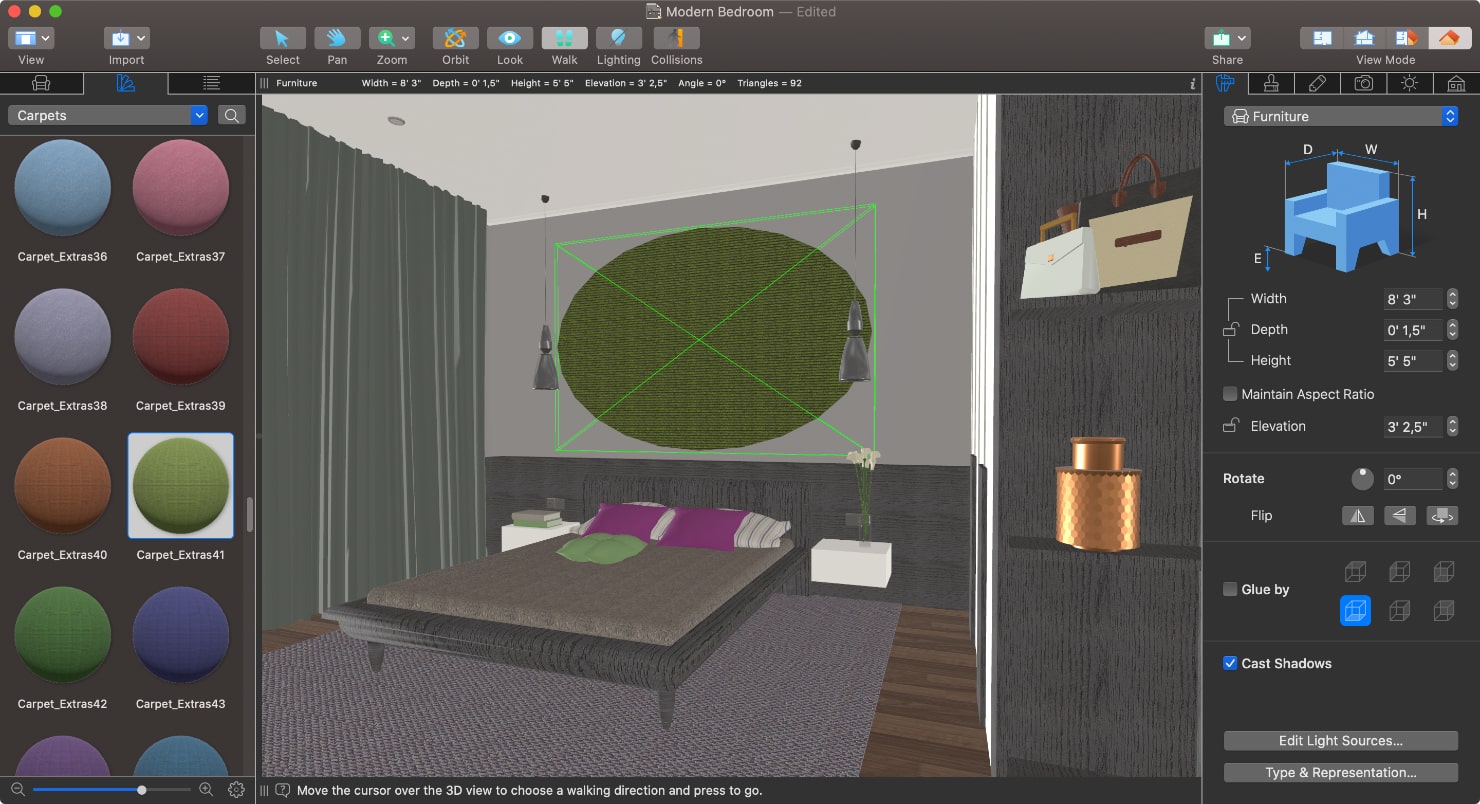Open the Furniture inspector dropdown

point(1341,116)
